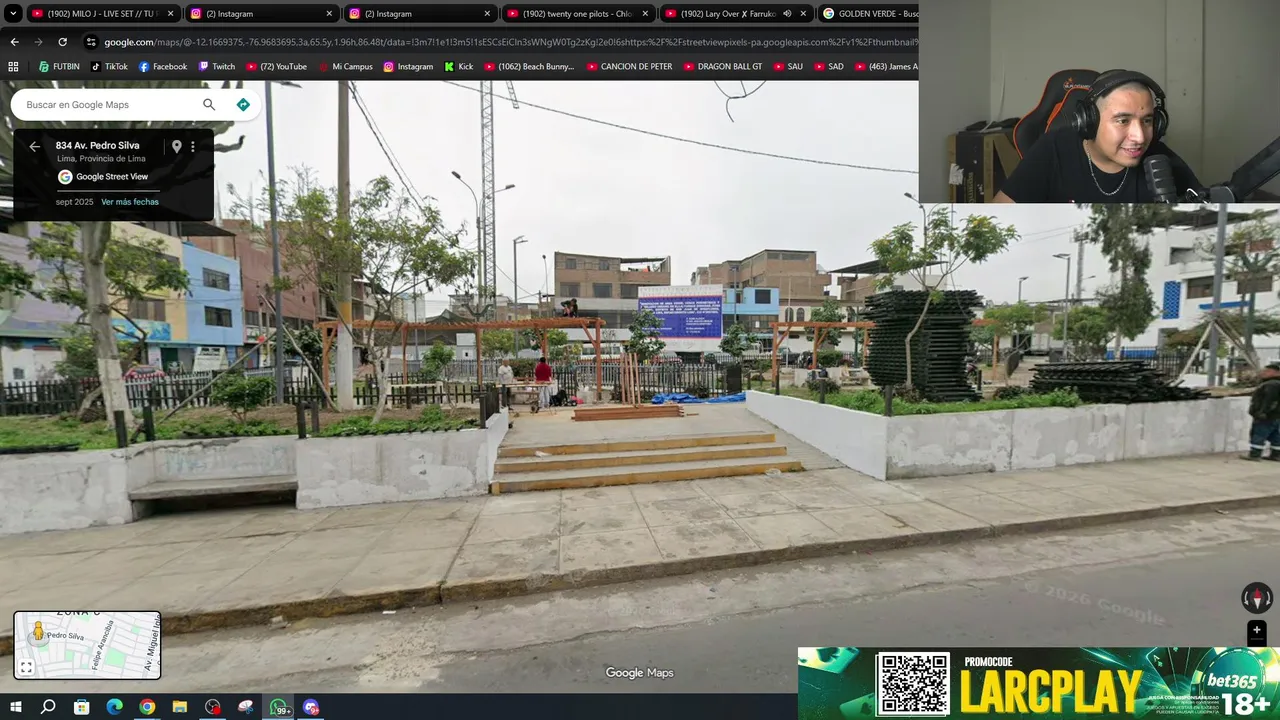
Task: Open the DRAGON BALL GT bookmark
Action: 723,66
